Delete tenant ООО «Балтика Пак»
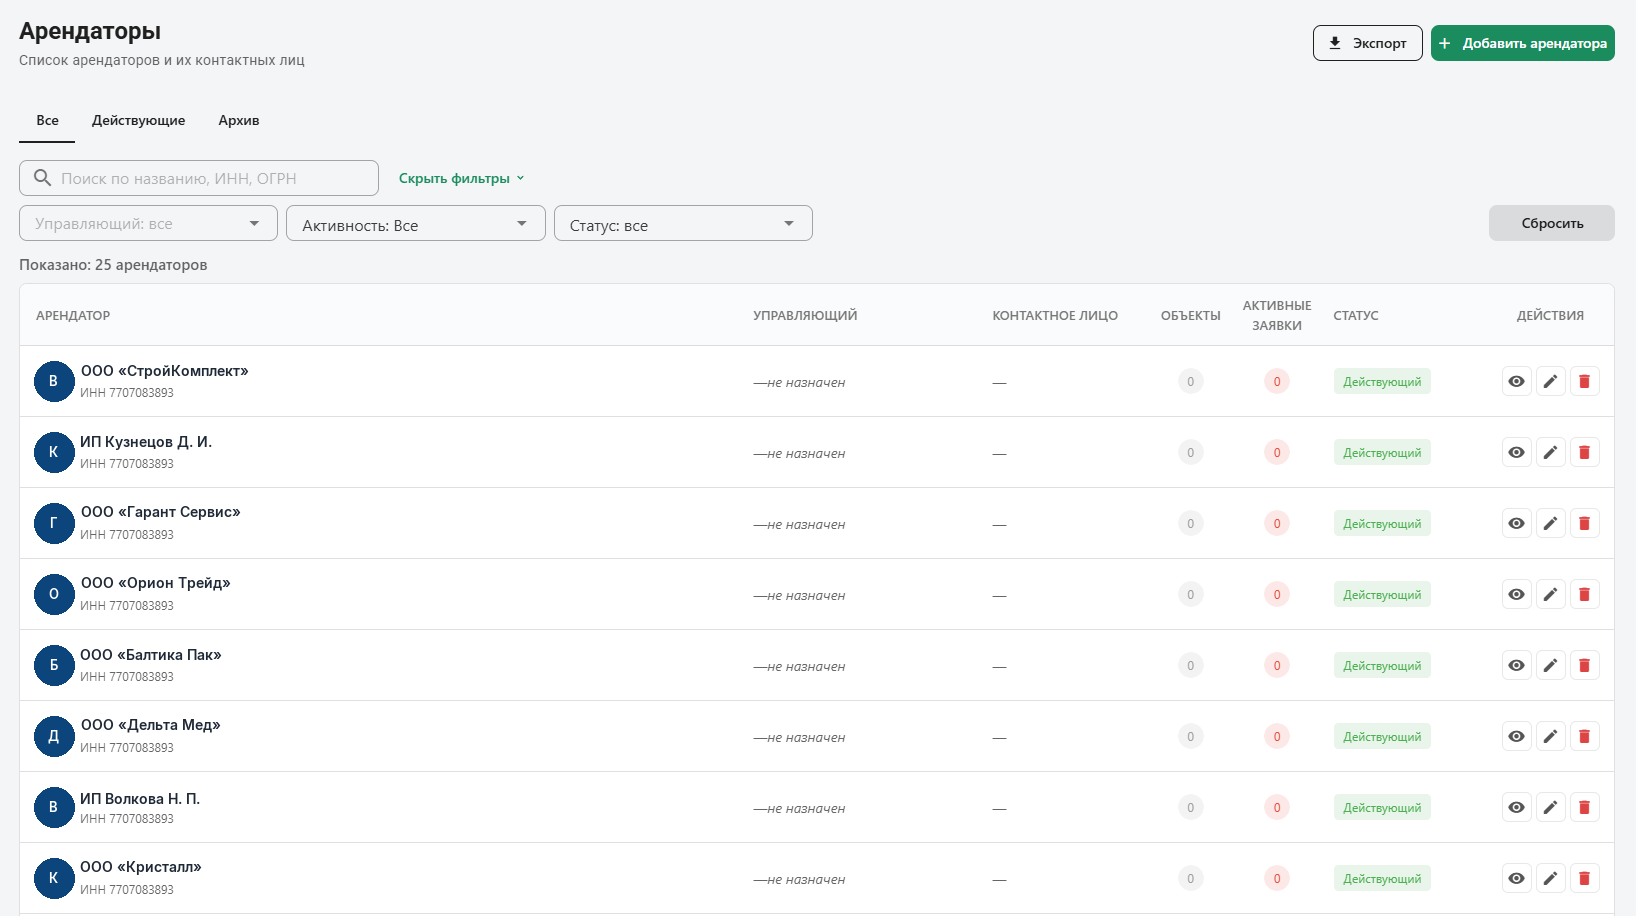The image size is (1636, 916). (1584, 665)
